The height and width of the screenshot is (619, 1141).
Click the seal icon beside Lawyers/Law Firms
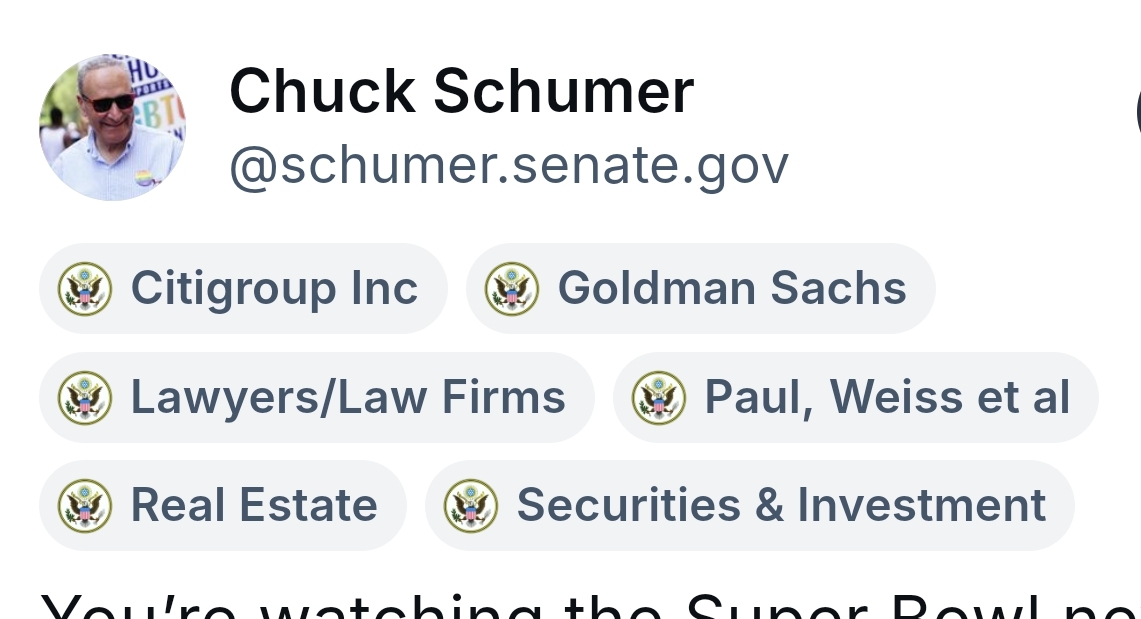(x=85, y=398)
